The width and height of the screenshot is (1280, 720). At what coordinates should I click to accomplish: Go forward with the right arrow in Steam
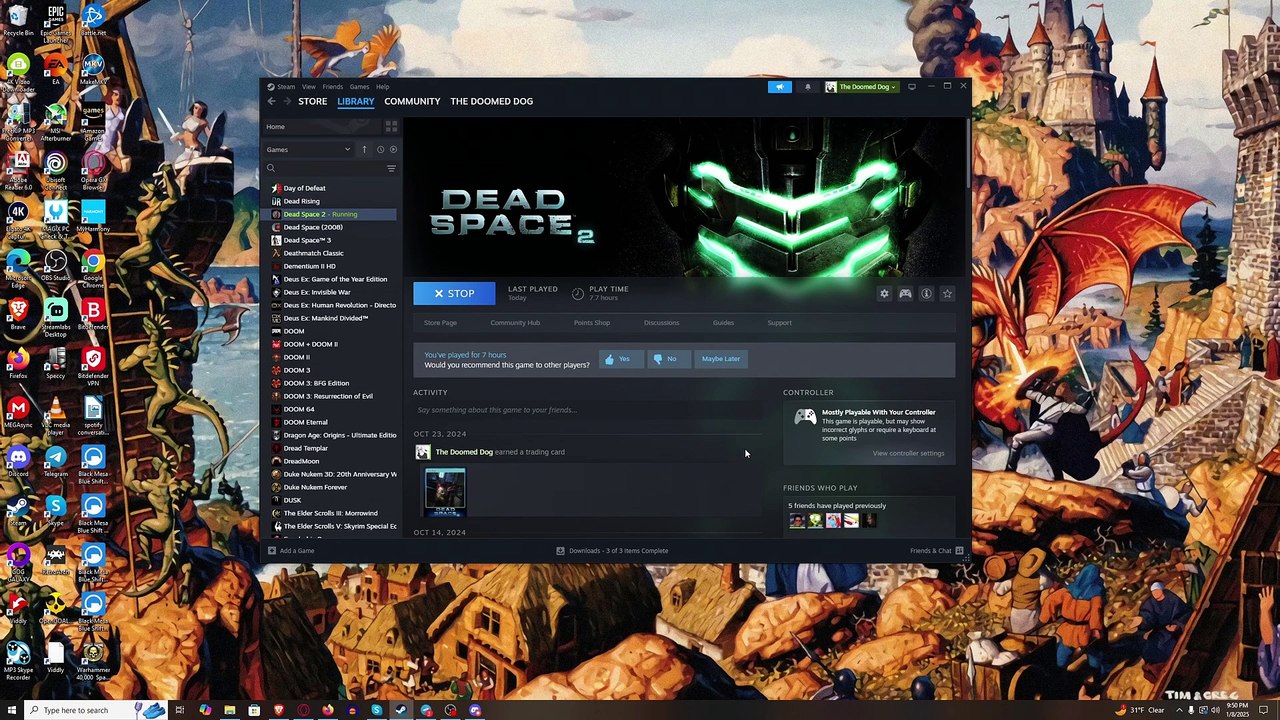tap(286, 101)
